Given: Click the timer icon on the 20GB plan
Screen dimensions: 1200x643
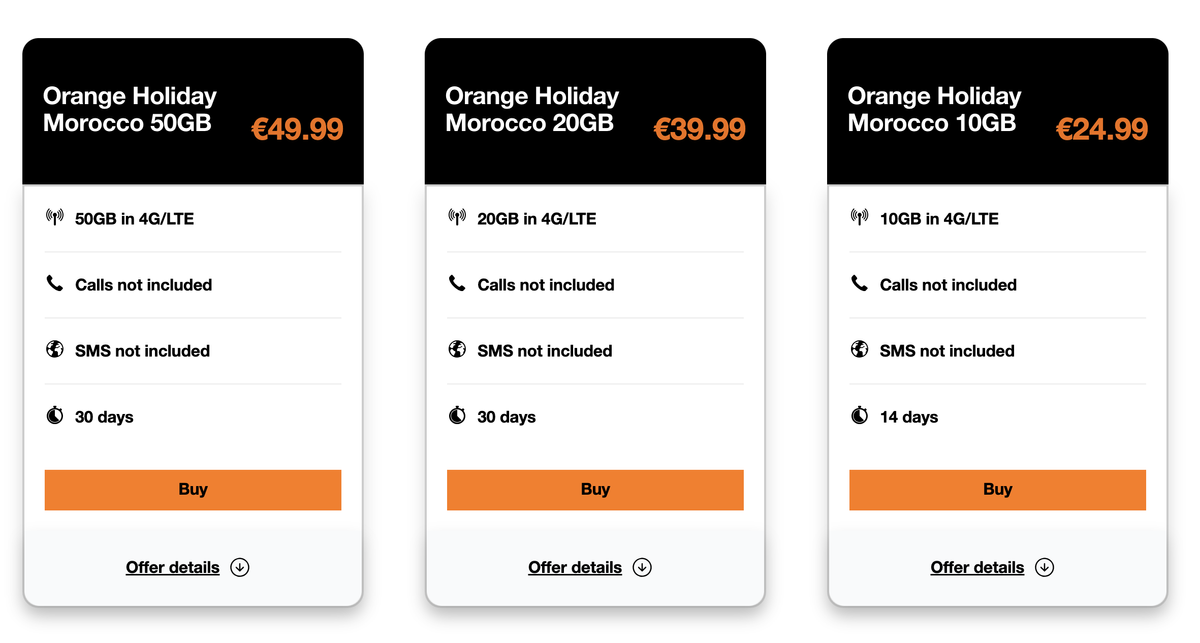Looking at the screenshot, I should (x=457, y=416).
